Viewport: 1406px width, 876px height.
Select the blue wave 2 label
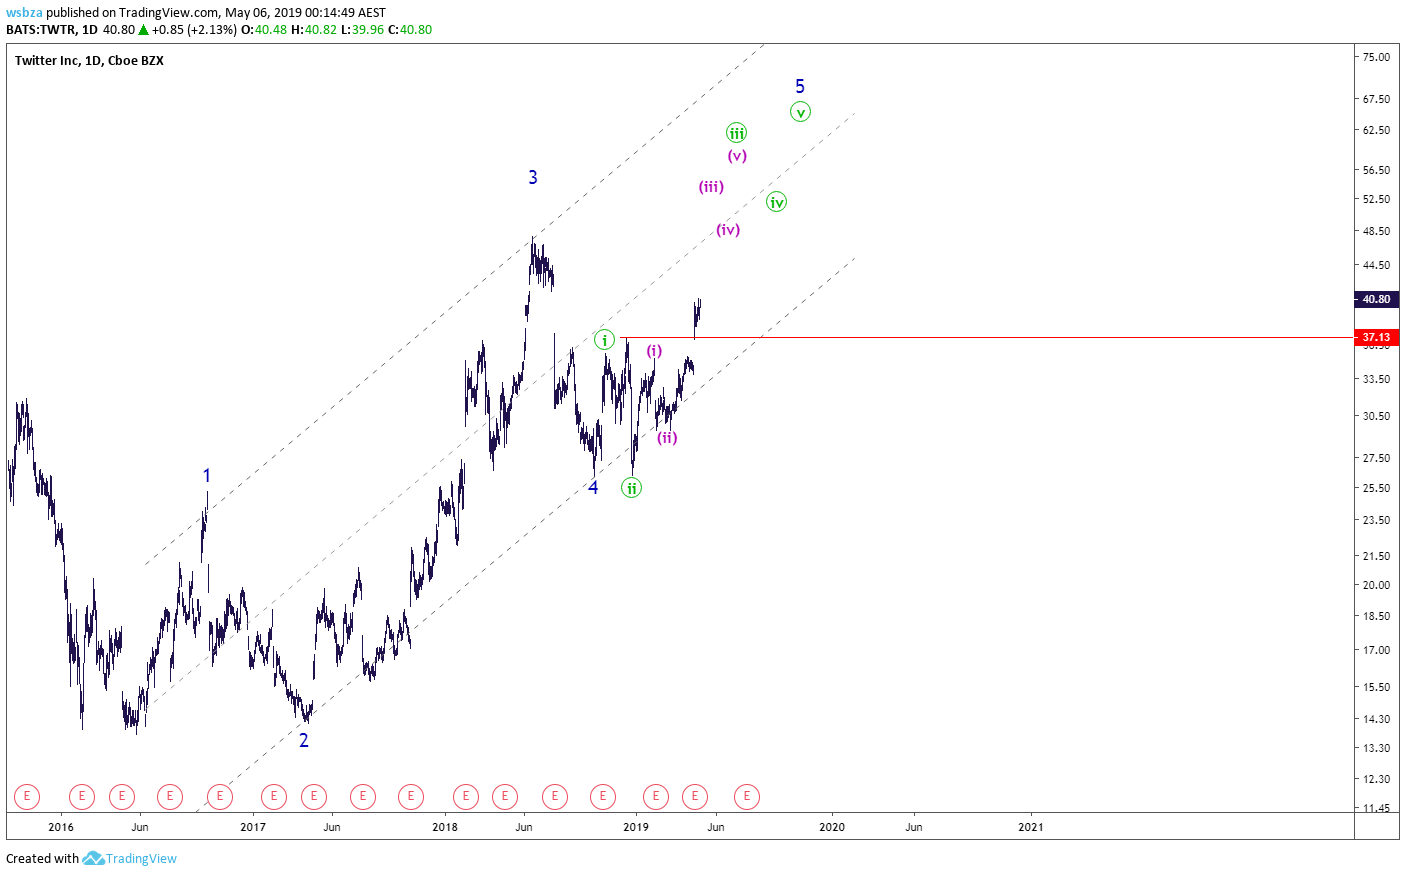[x=304, y=740]
